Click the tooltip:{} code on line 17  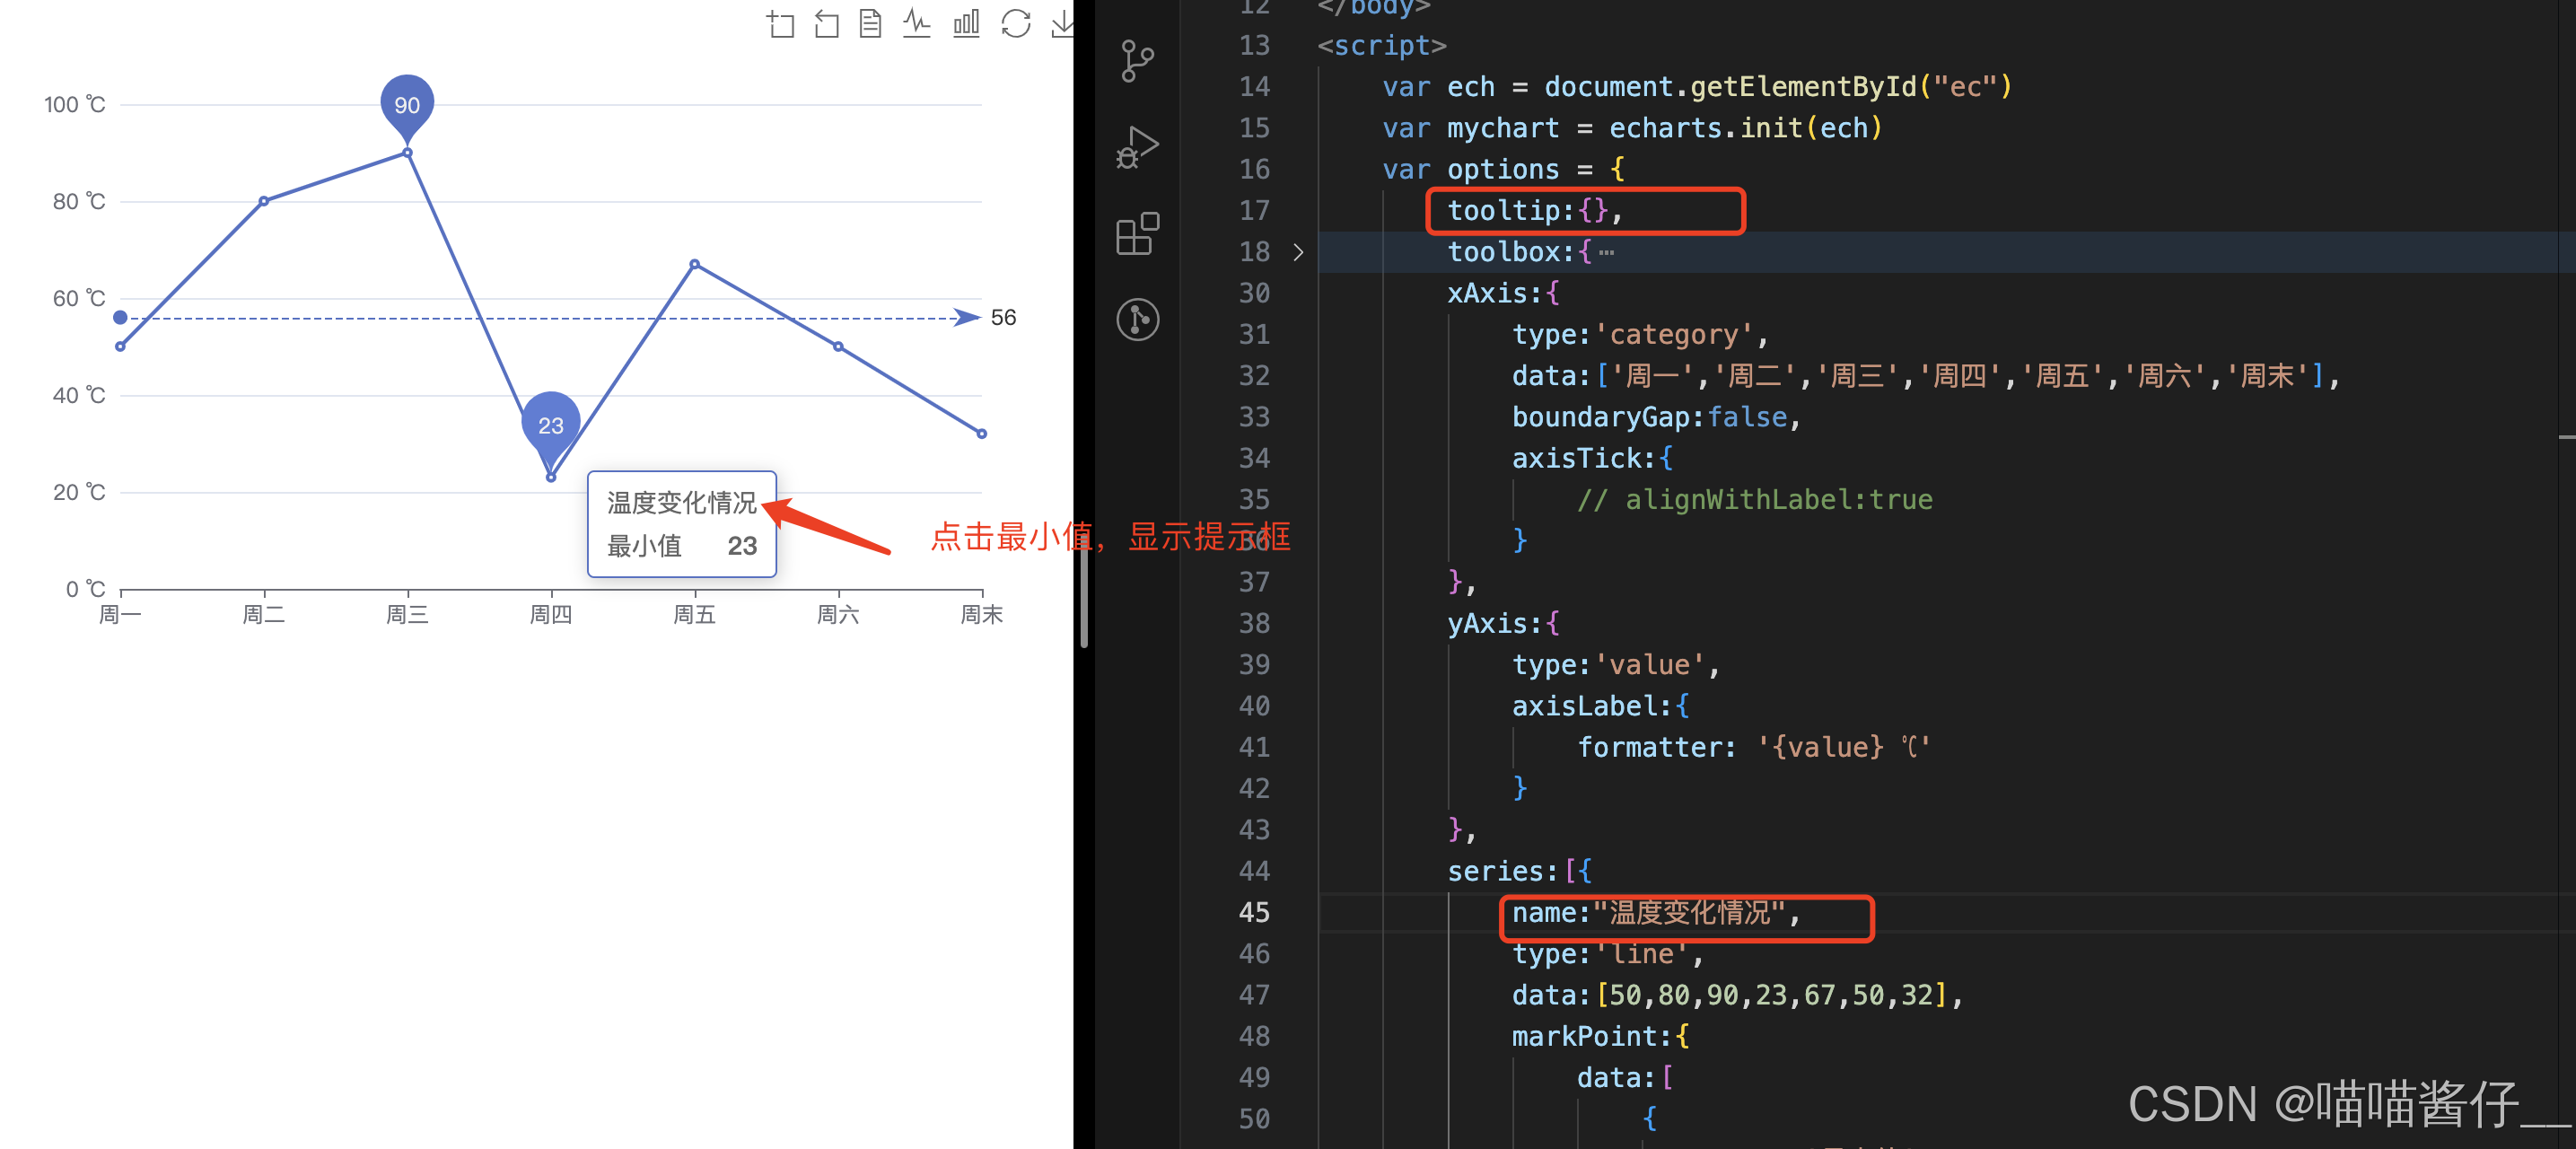tap(1535, 211)
